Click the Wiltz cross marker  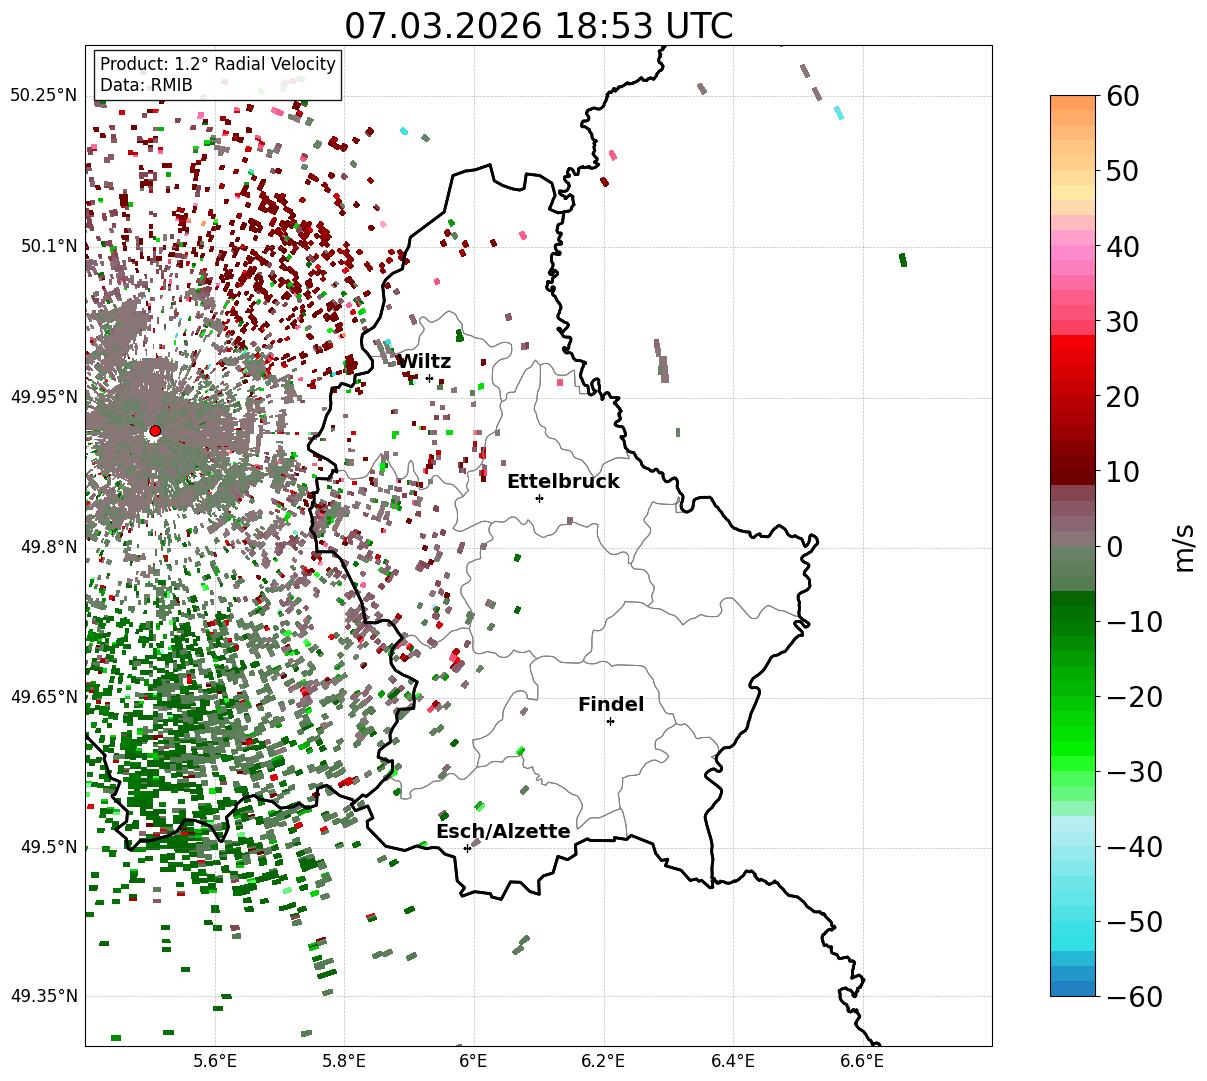coord(429,378)
